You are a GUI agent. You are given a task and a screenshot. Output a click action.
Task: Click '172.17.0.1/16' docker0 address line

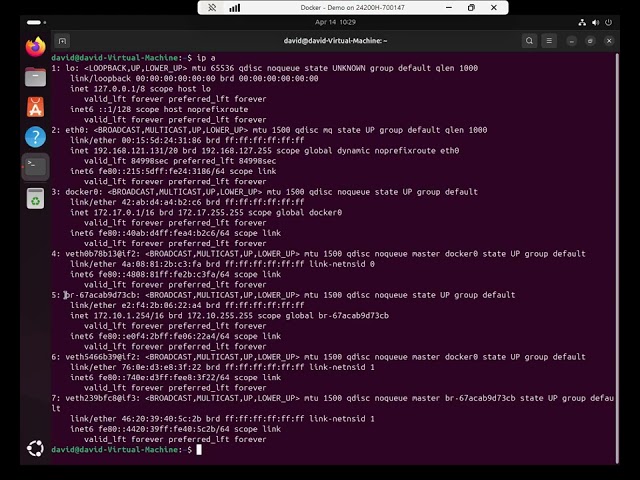click(x=206, y=213)
